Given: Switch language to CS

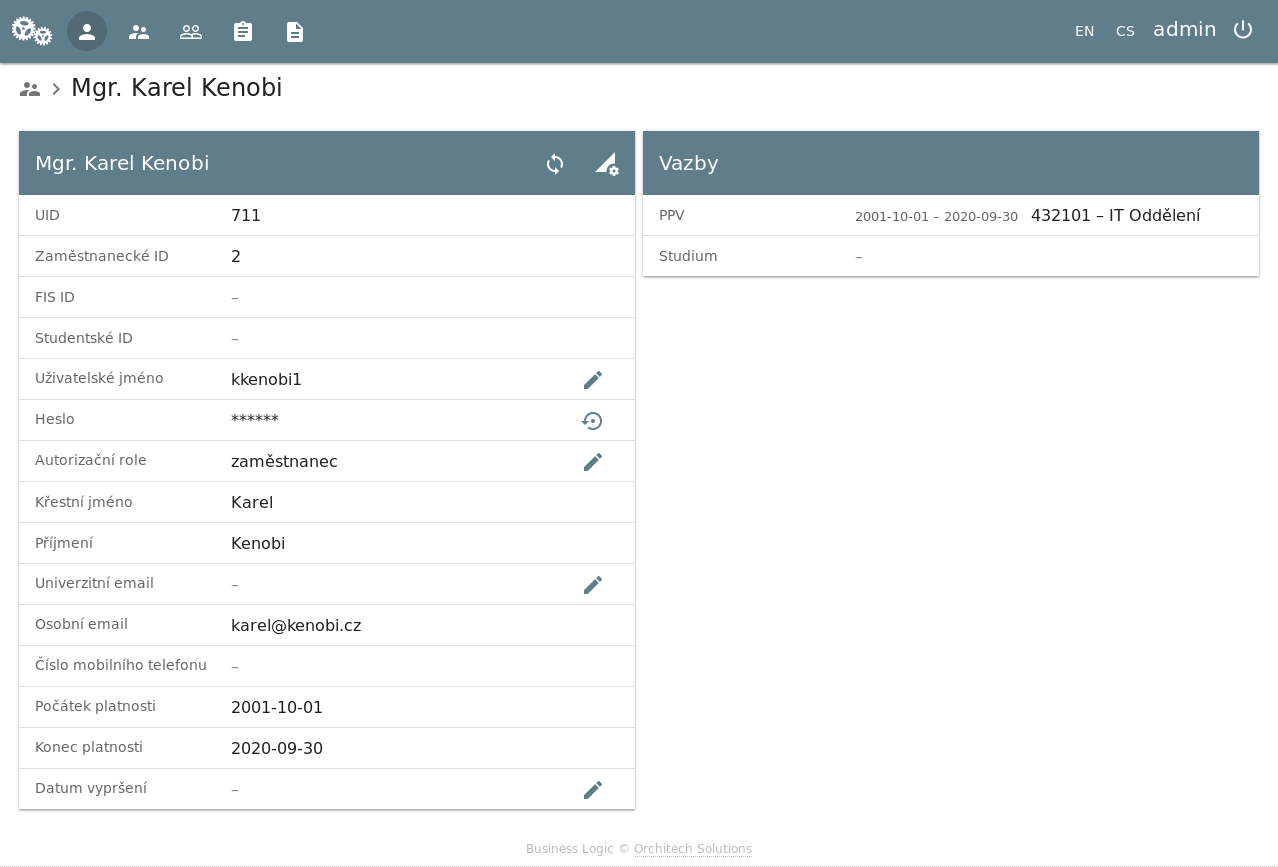Looking at the screenshot, I should (1125, 31).
